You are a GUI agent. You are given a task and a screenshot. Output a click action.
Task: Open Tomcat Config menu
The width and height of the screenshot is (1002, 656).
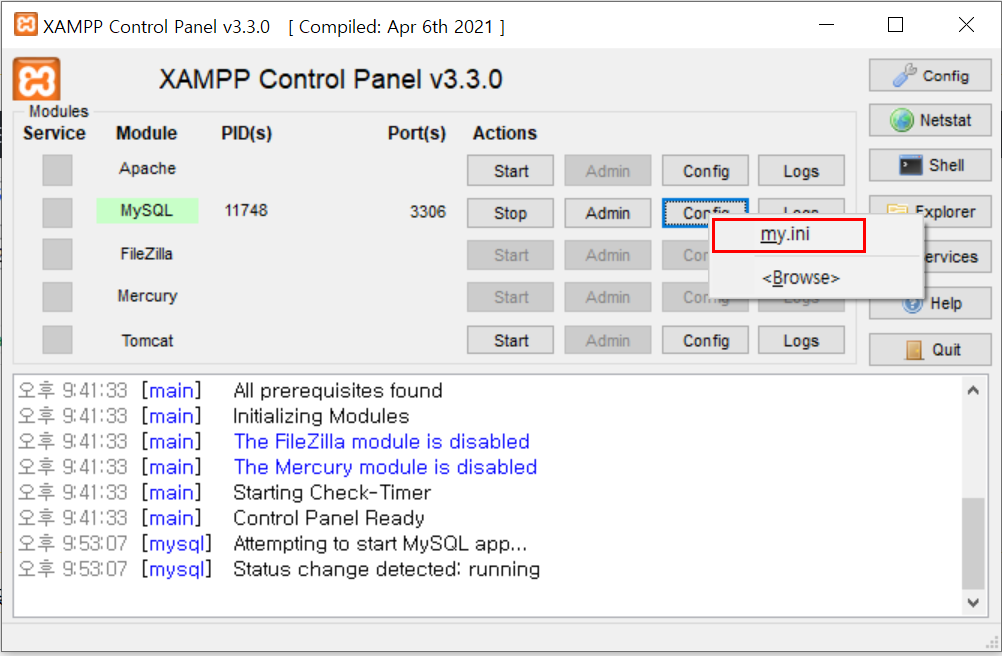click(705, 340)
